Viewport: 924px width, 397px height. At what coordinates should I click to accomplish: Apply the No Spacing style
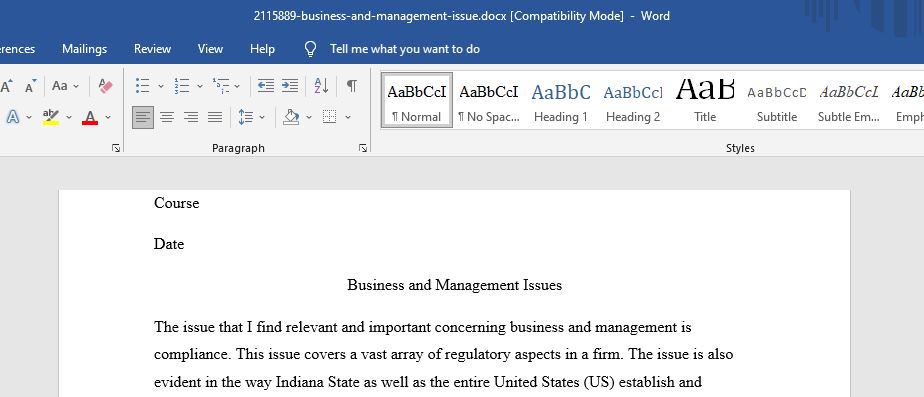[489, 100]
